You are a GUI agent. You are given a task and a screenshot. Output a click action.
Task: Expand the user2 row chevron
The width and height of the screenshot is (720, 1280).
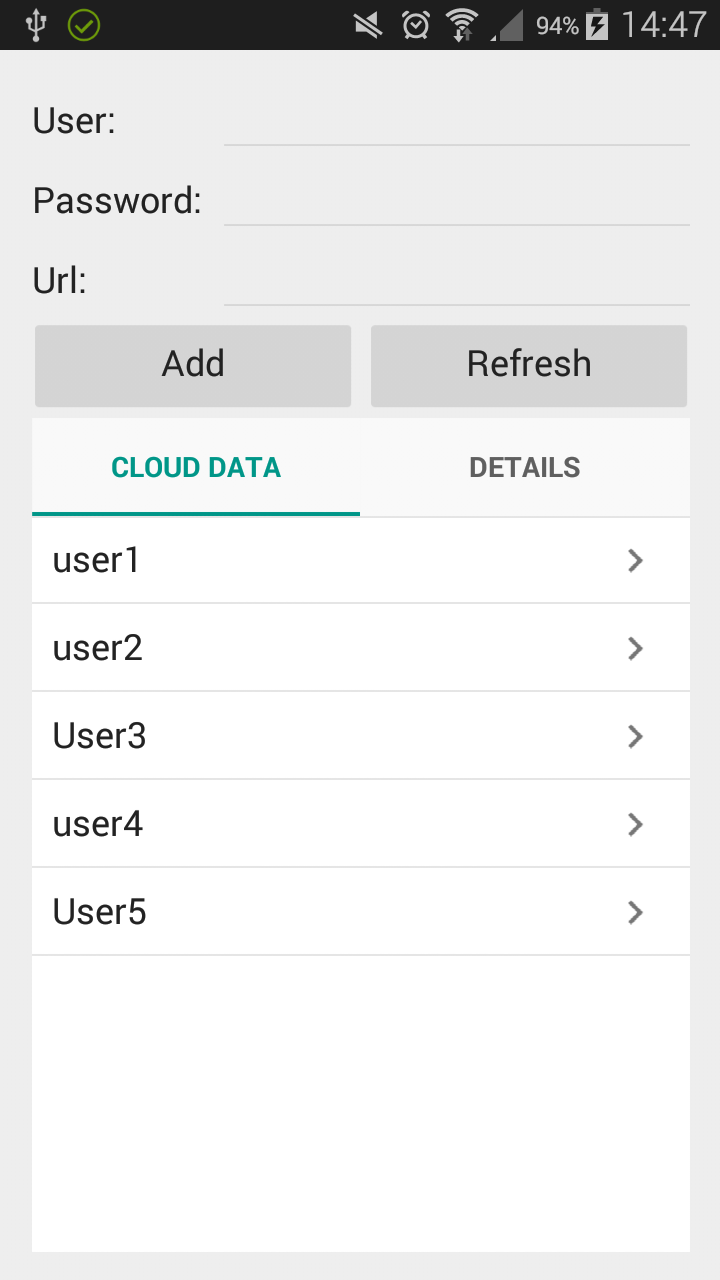(x=634, y=649)
